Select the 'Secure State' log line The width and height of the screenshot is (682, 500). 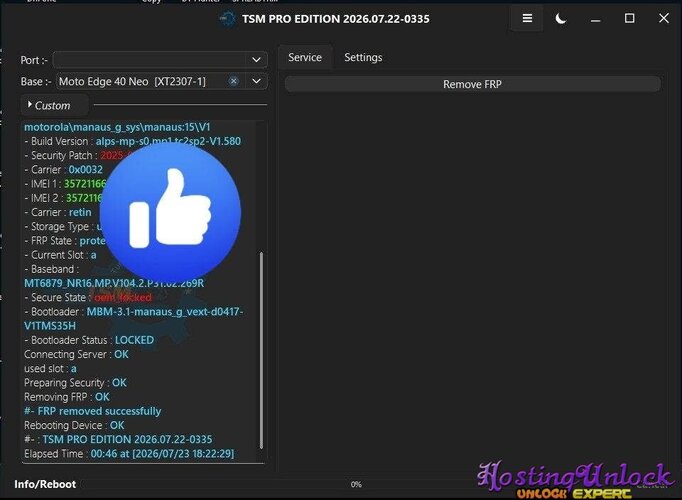tap(88, 297)
